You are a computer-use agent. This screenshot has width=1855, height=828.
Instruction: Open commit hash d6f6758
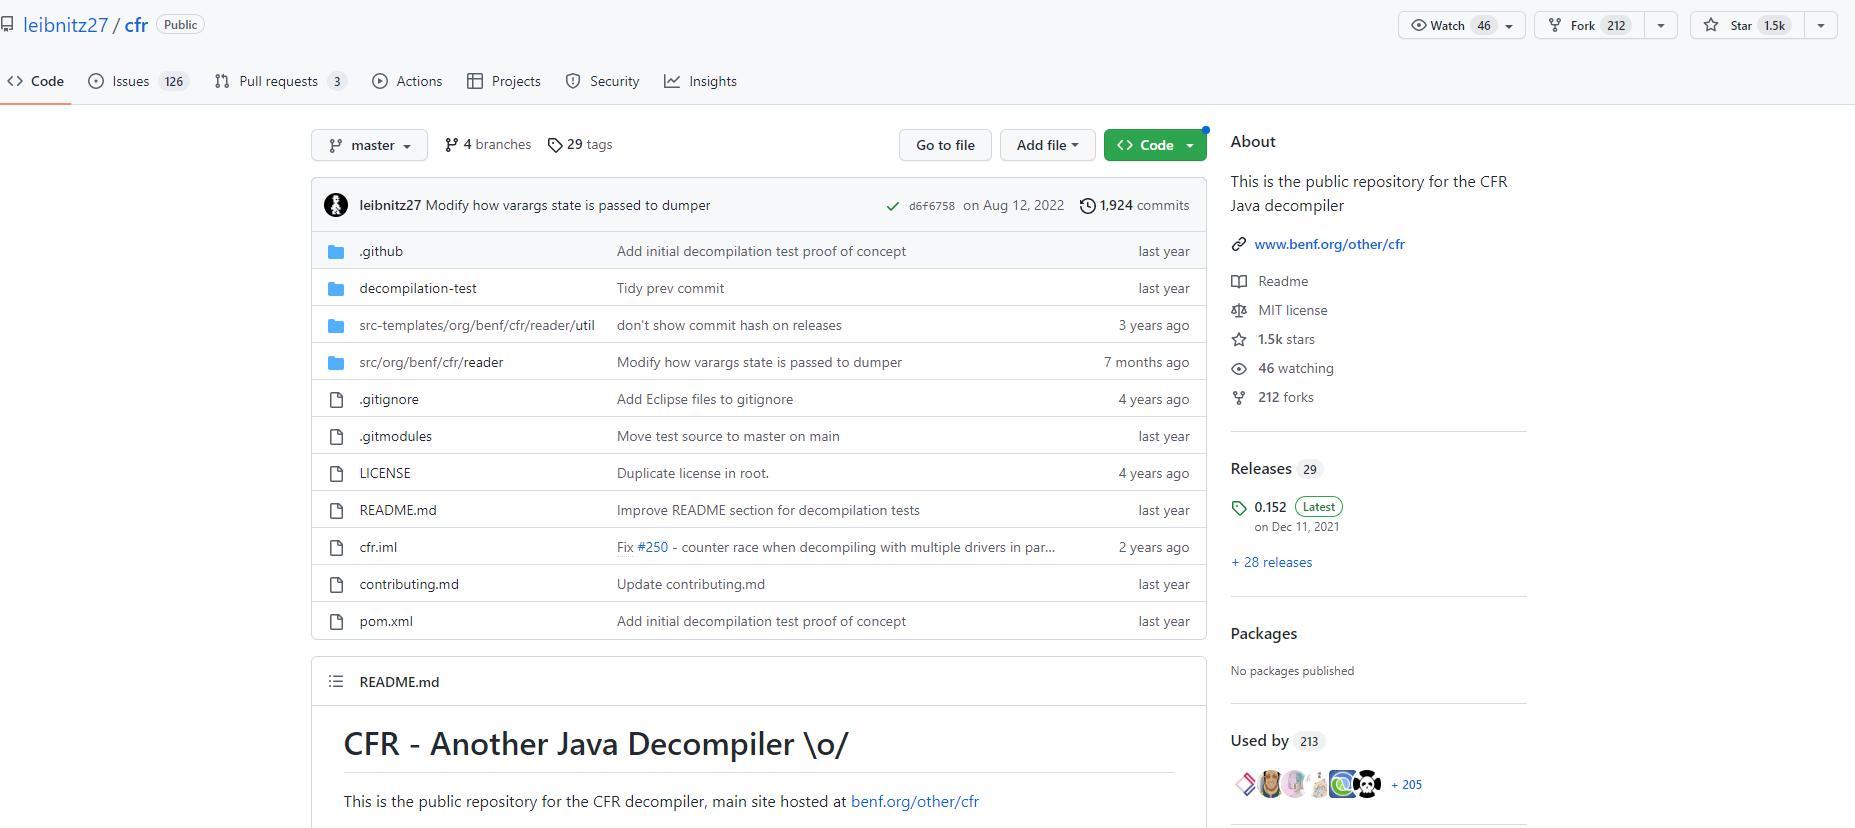coord(931,206)
